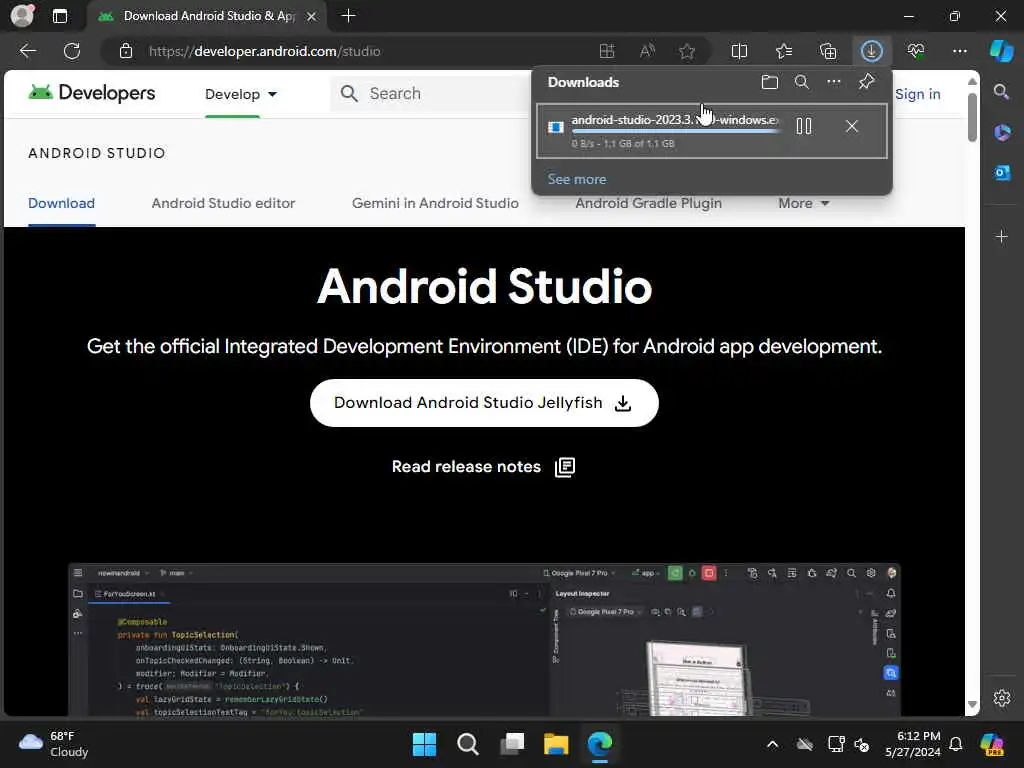Viewport: 1024px width, 768px height.
Task: Open Windows taskbar search
Action: click(x=468, y=744)
